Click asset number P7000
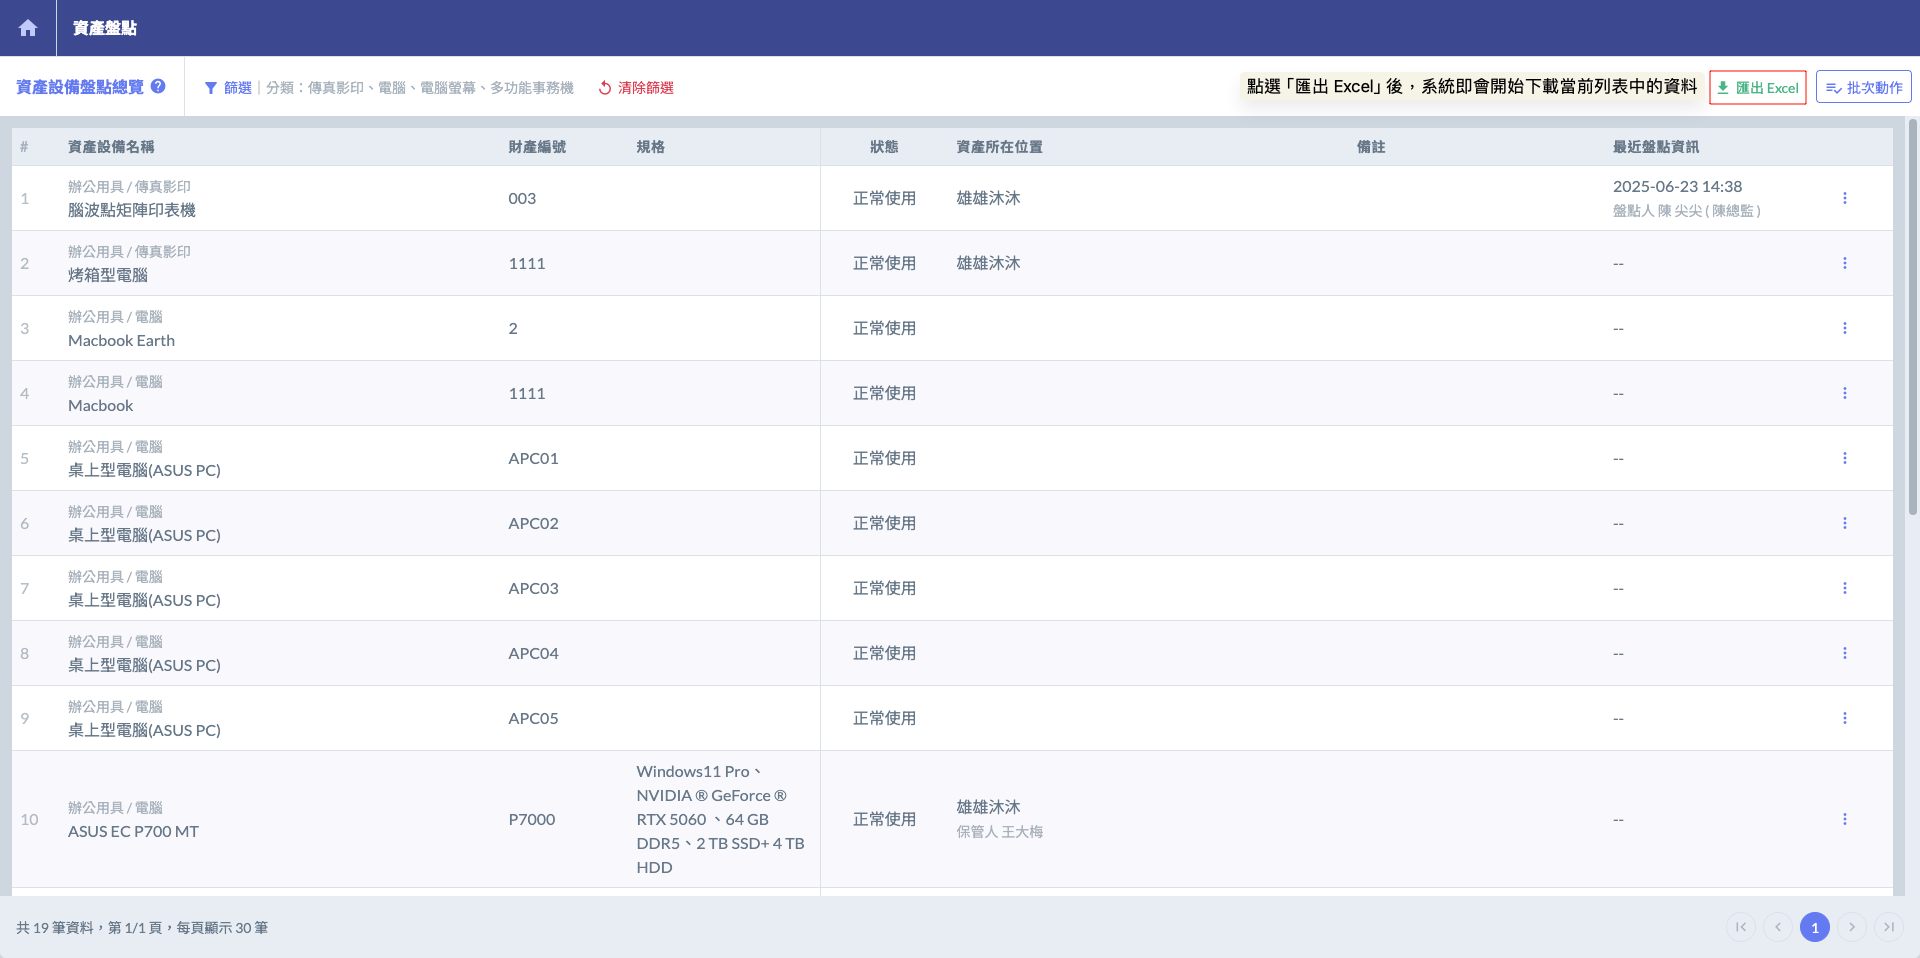 click(532, 819)
